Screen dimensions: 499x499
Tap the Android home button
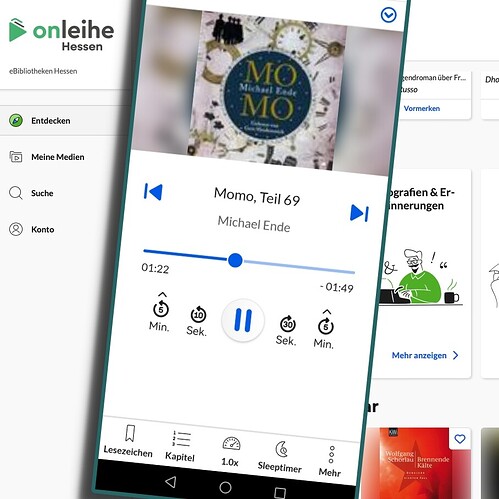click(225, 487)
